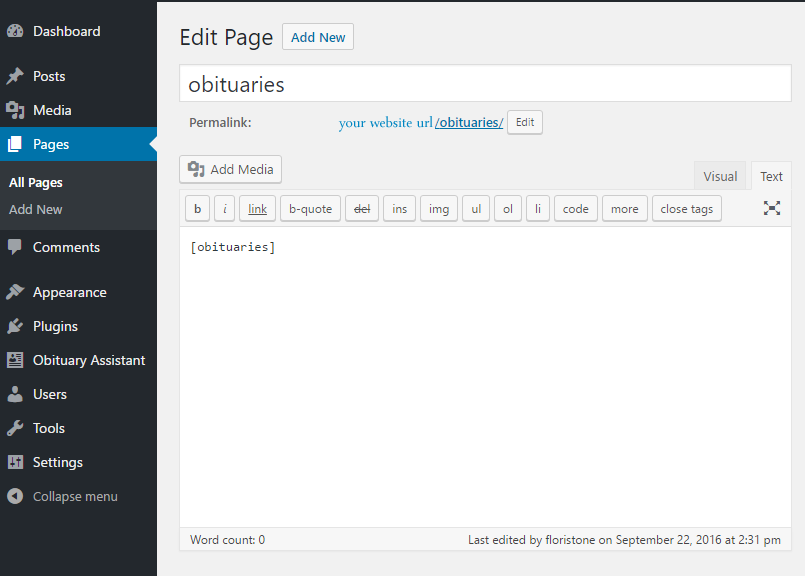Click the Appearance paintbrush icon
Viewport: 805px width, 576px height.
click(15, 293)
